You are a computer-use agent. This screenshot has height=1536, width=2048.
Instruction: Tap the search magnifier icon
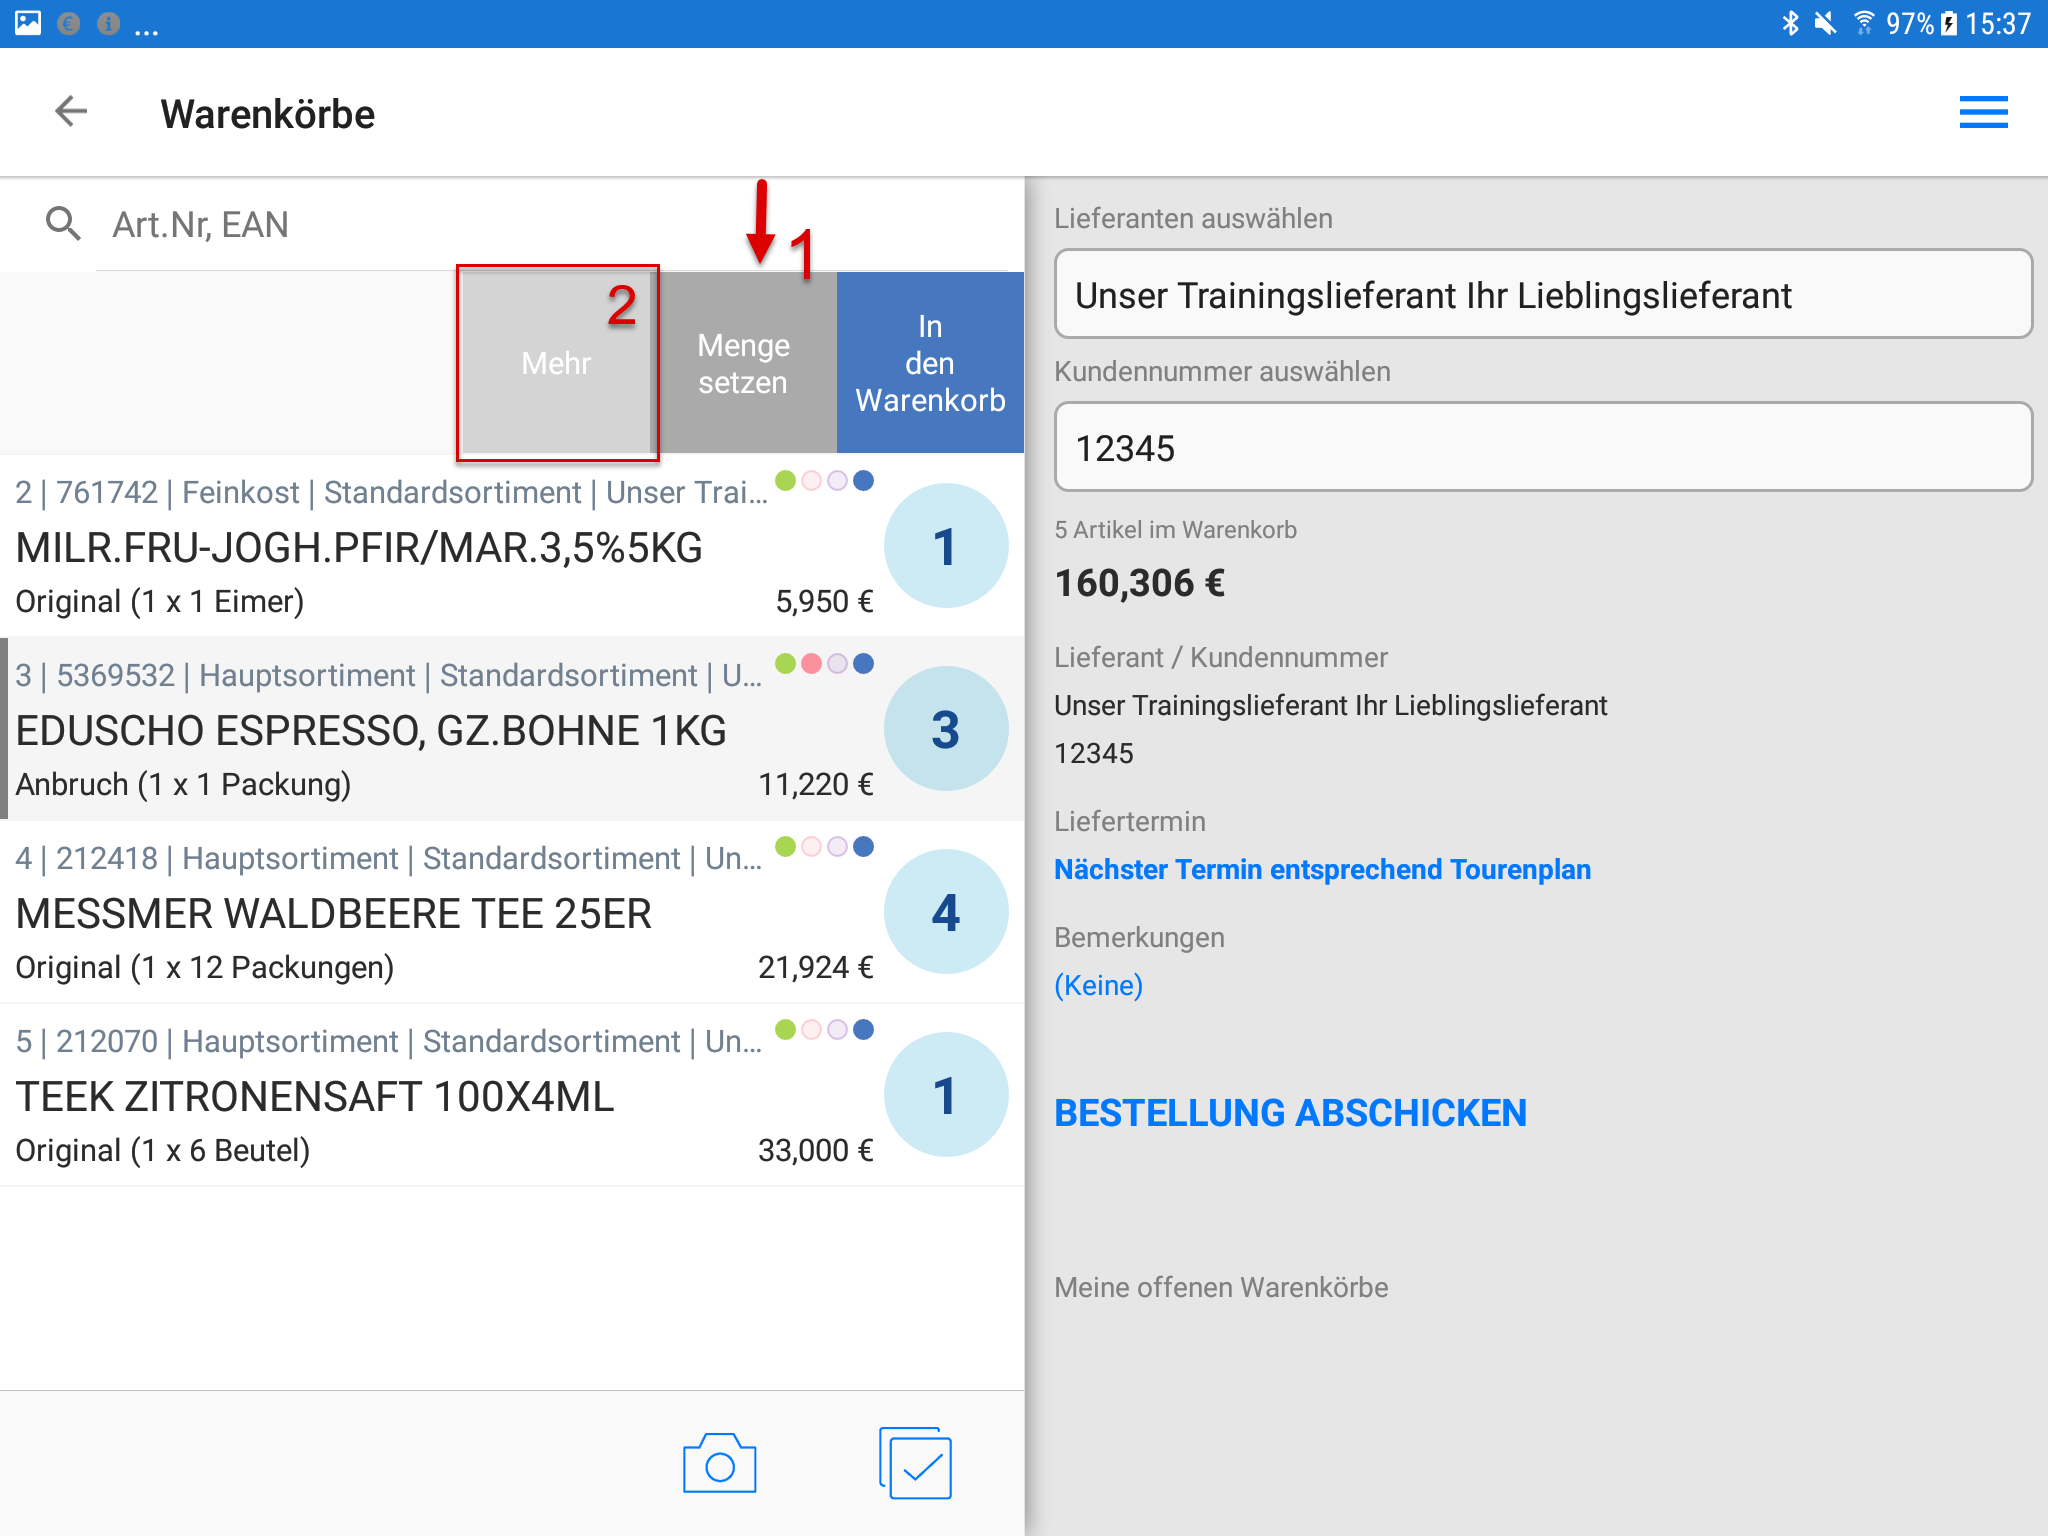click(x=63, y=223)
